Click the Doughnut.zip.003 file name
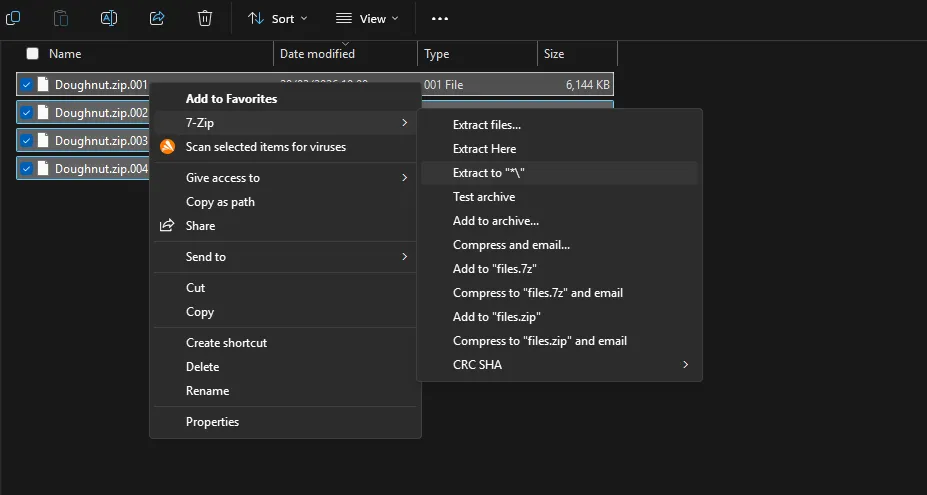 (x=101, y=141)
